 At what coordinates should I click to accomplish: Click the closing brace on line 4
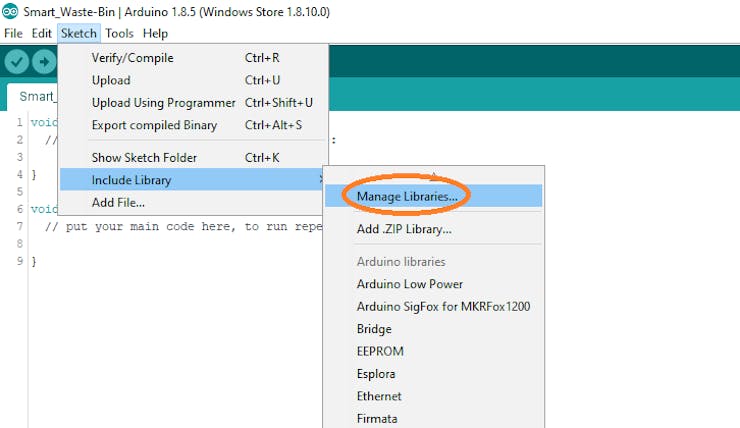click(34, 175)
